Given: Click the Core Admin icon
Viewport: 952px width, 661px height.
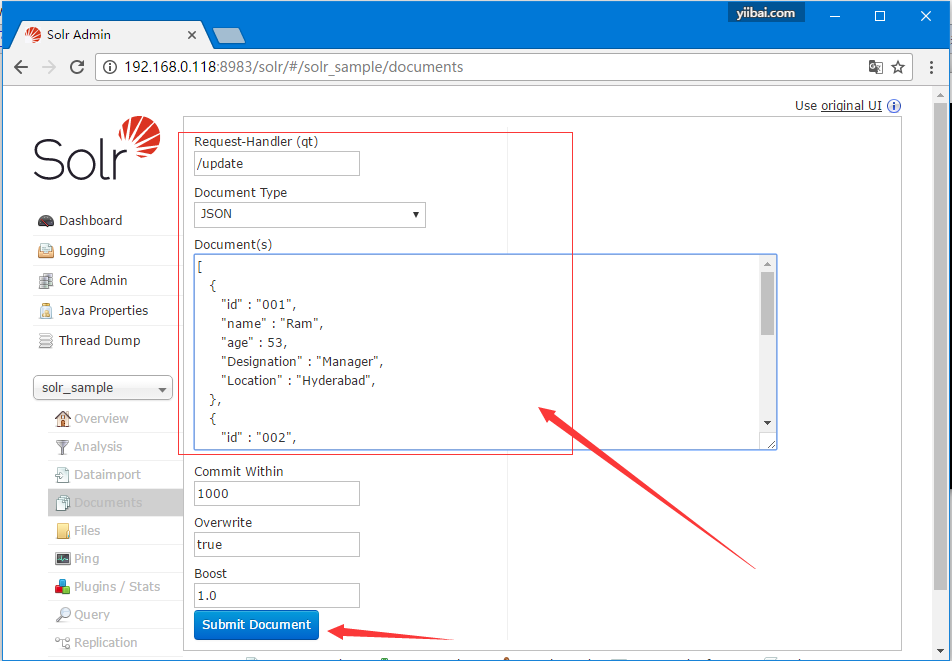Looking at the screenshot, I should point(45,281).
